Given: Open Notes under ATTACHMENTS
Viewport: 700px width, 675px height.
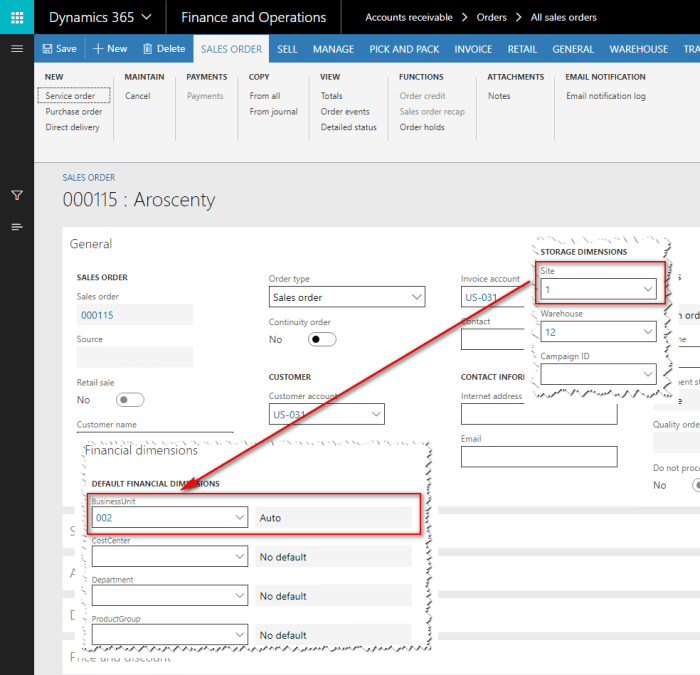Looking at the screenshot, I should click(499, 96).
